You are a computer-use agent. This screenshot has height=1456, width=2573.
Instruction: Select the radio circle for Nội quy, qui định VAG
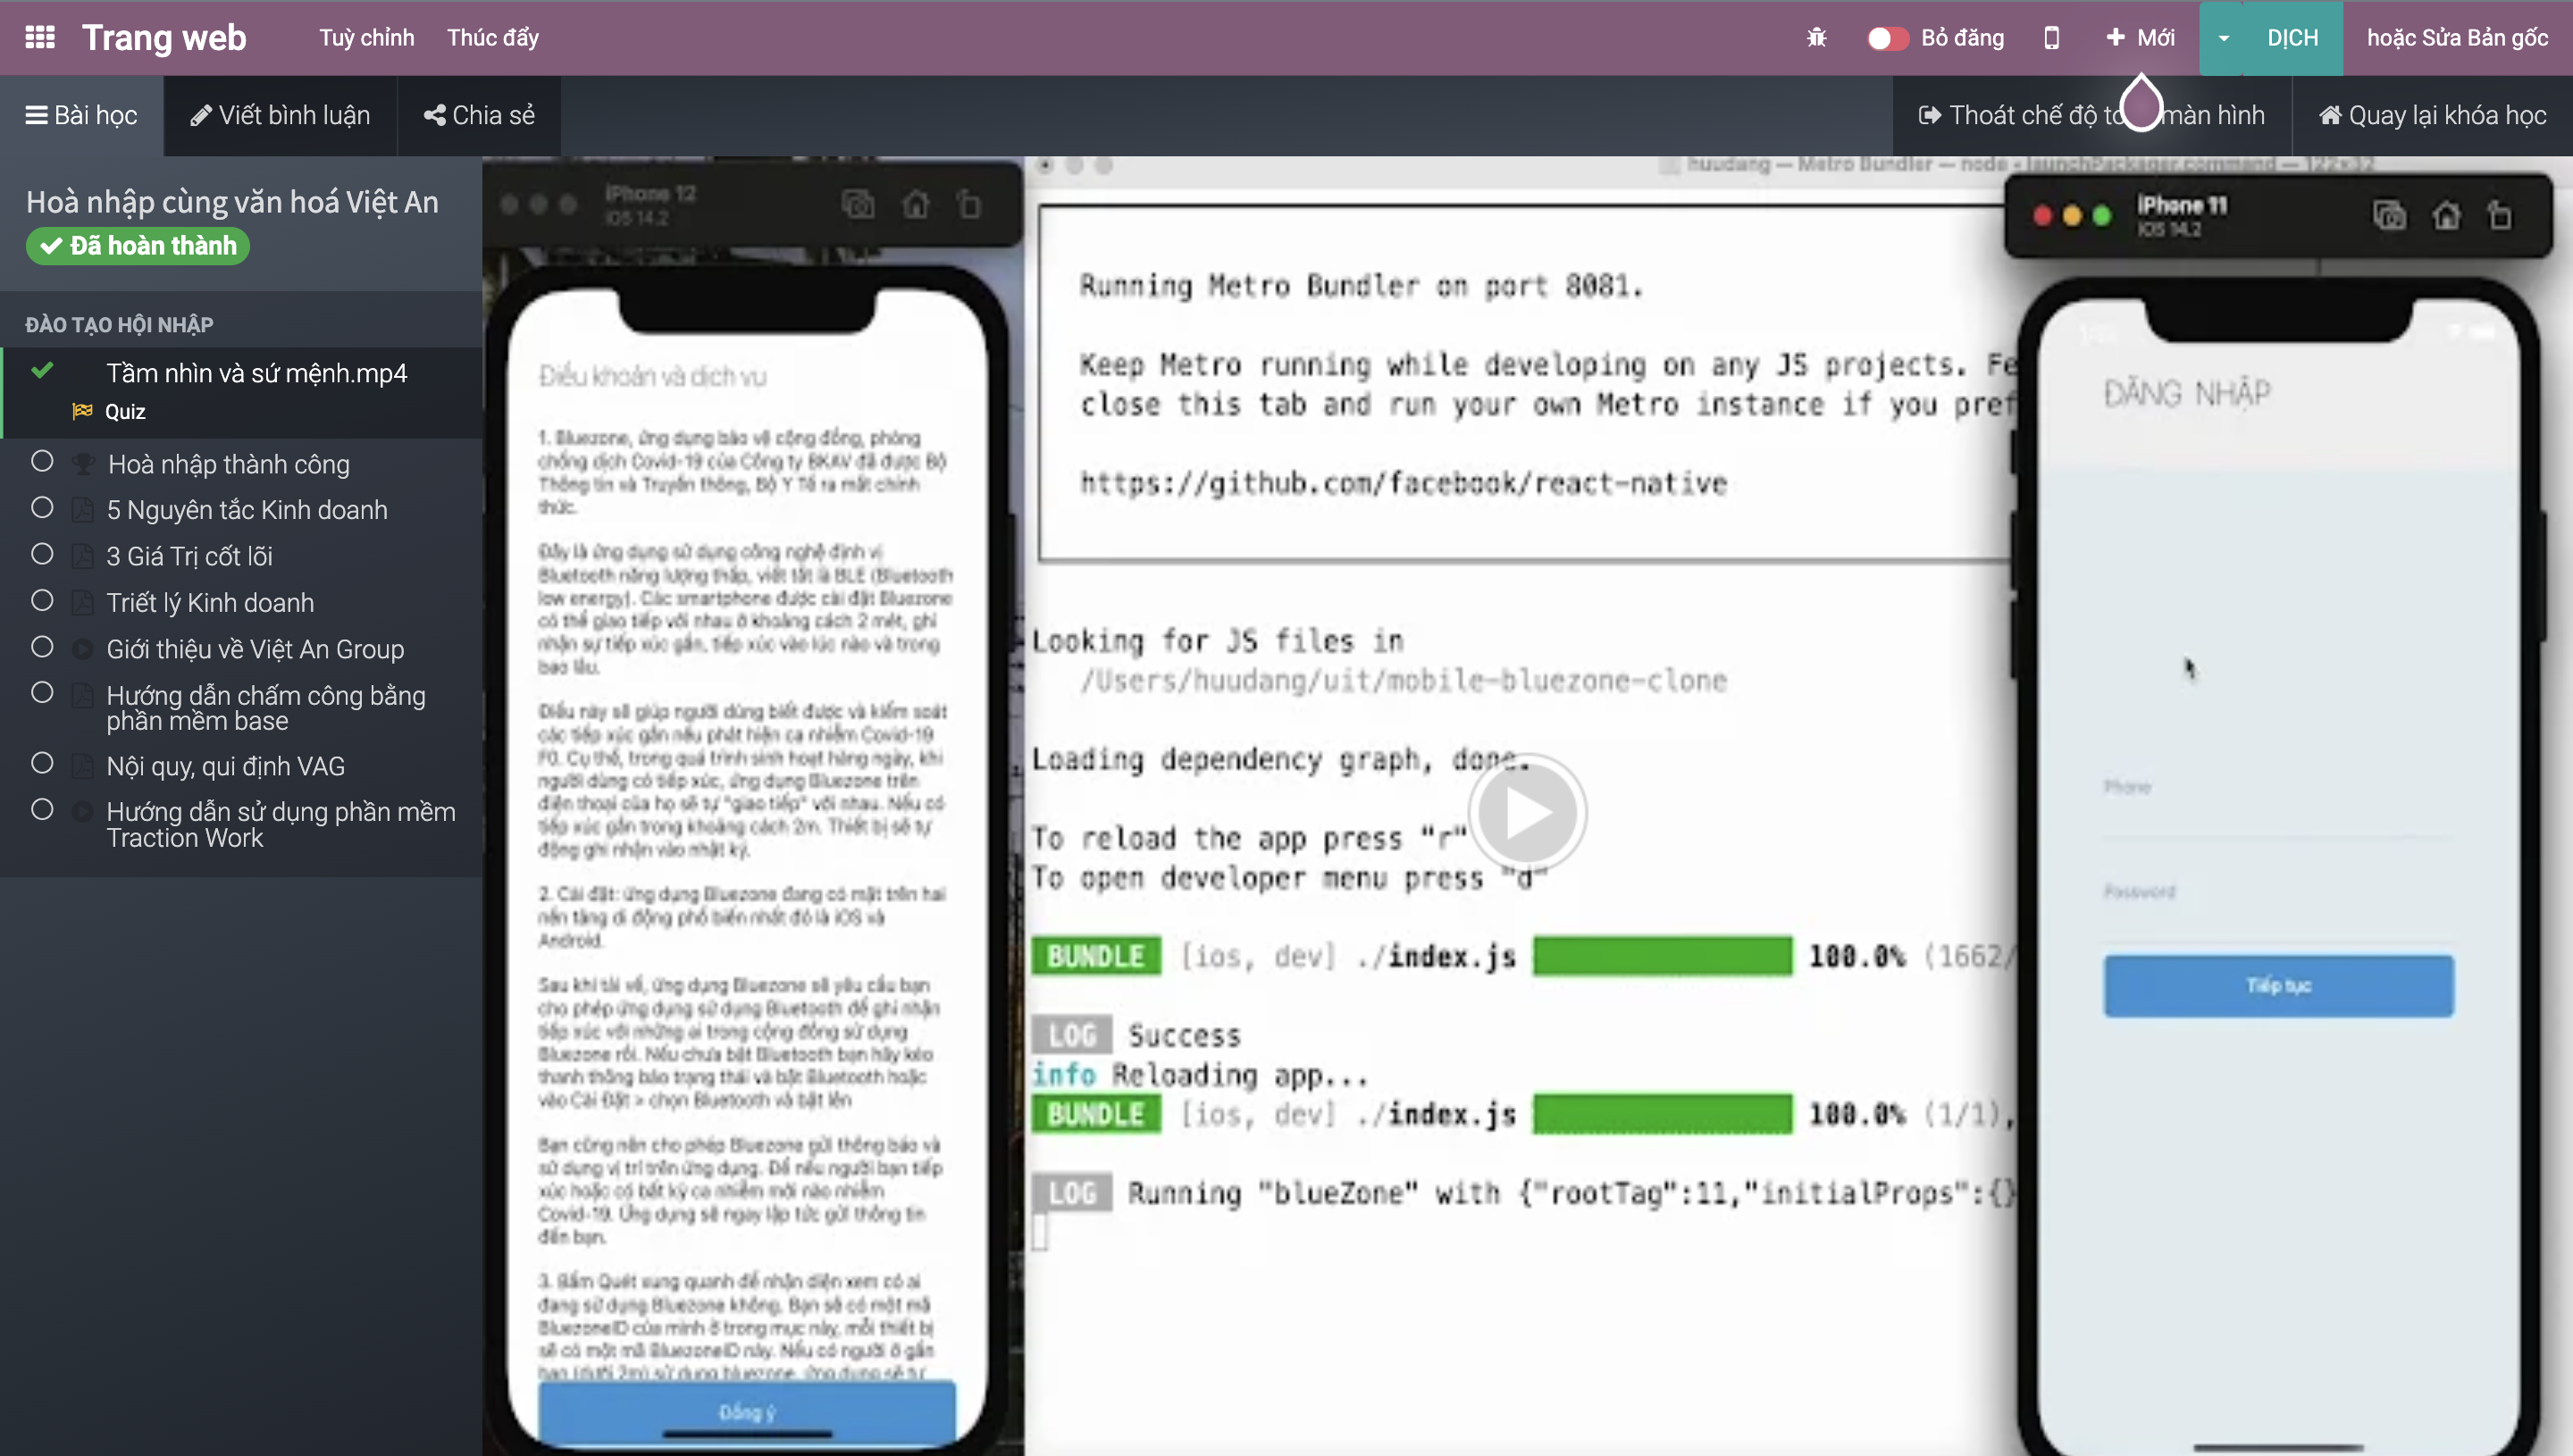pyautogui.click(x=42, y=764)
